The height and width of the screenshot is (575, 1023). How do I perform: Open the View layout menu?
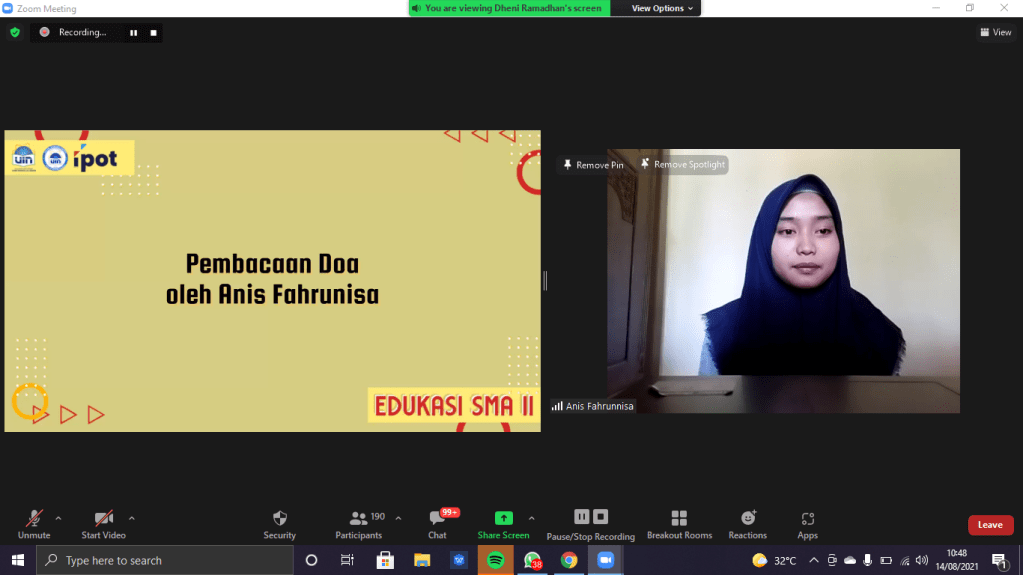tap(995, 32)
